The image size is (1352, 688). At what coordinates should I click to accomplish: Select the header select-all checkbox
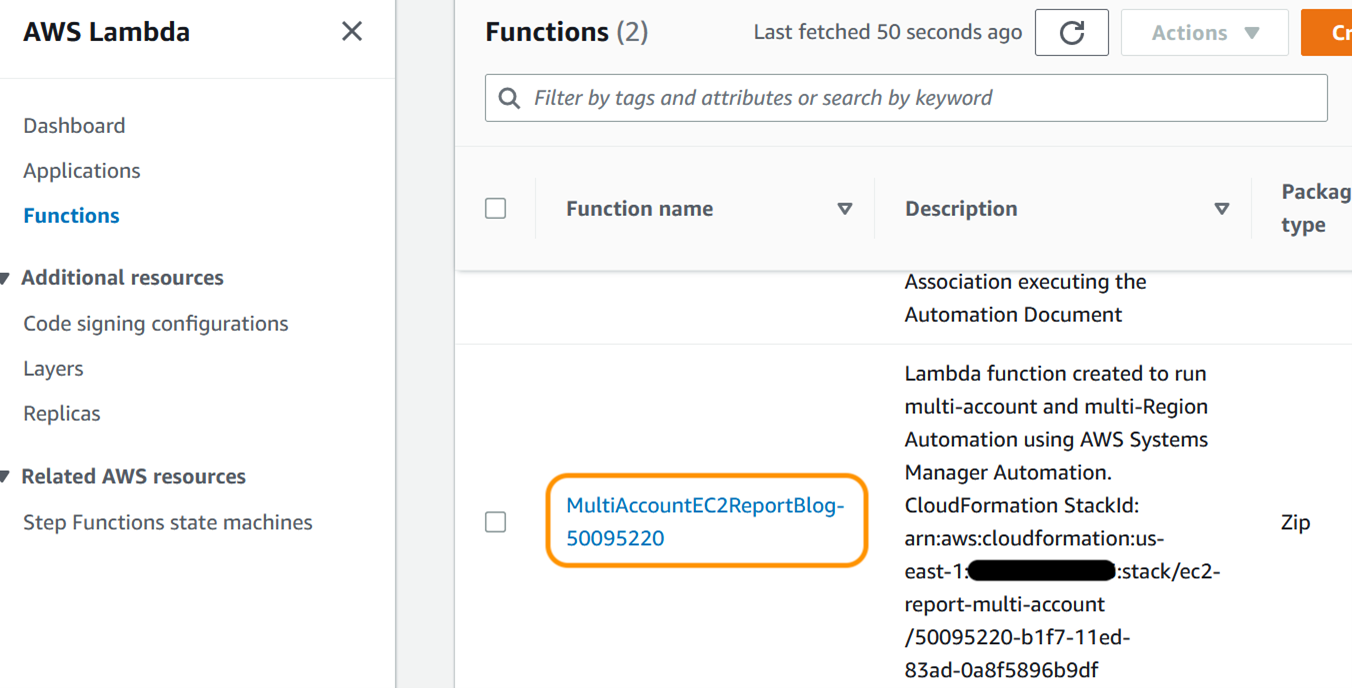tap(495, 207)
